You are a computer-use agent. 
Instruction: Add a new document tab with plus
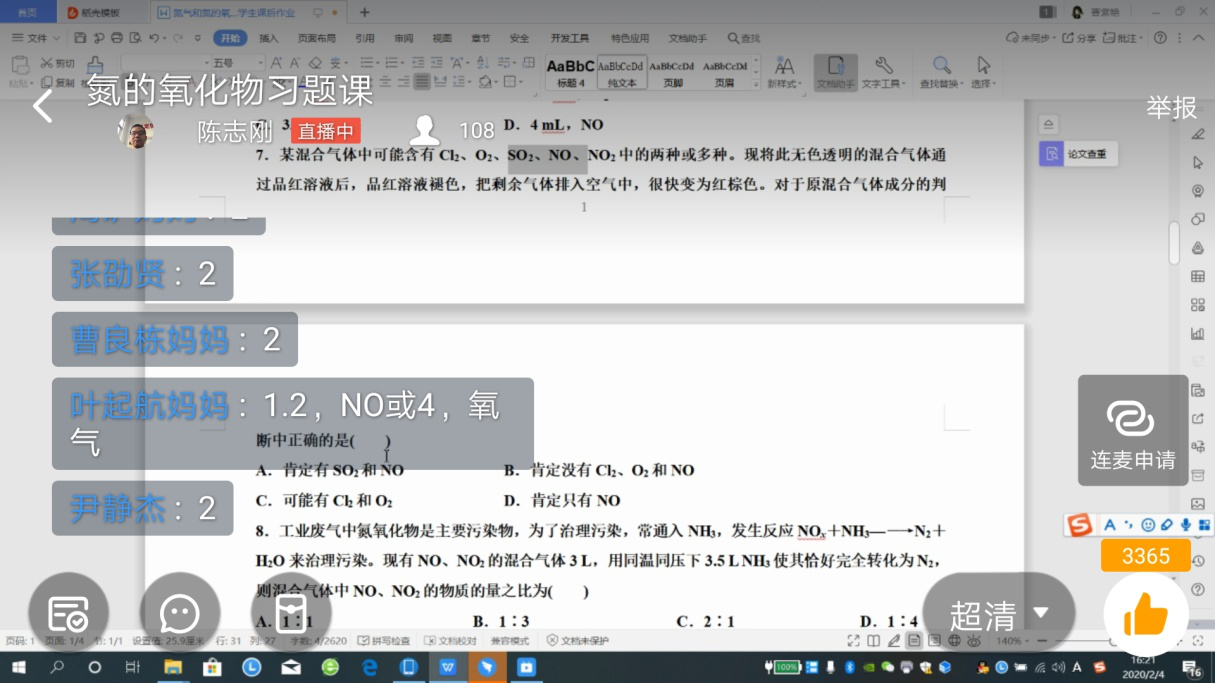click(x=364, y=12)
